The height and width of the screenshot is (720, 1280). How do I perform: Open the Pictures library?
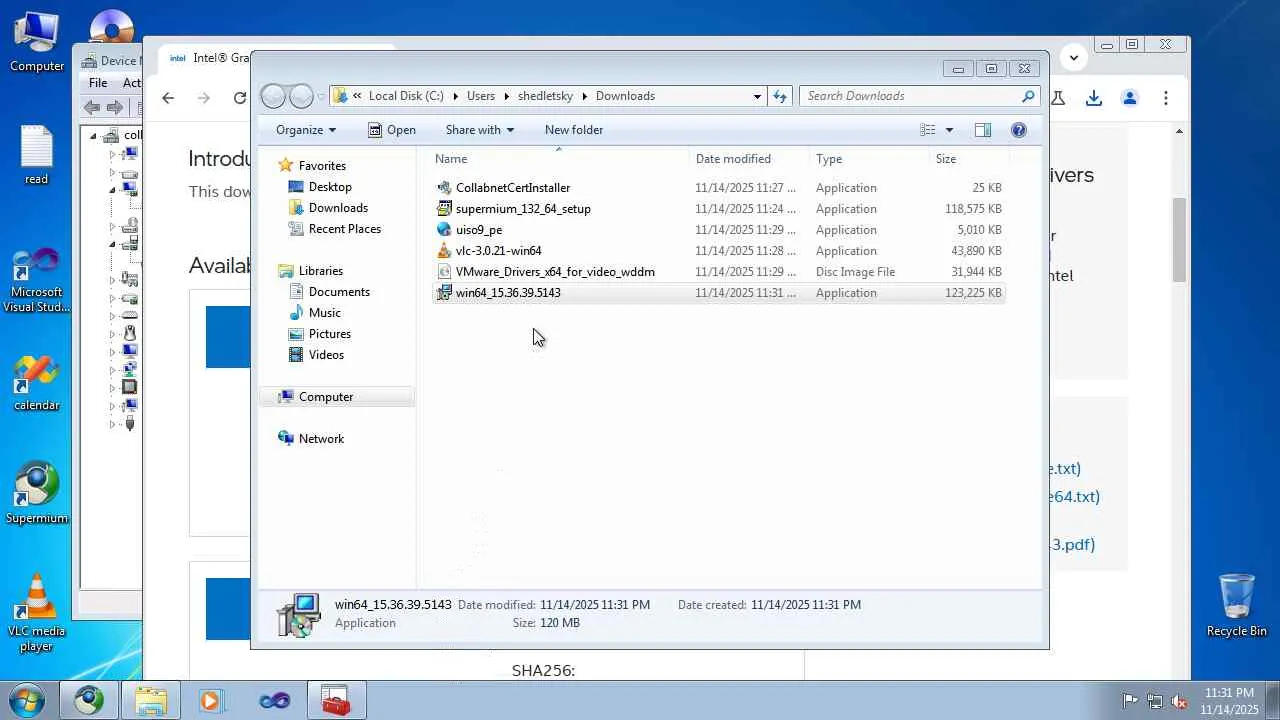point(330,334)
